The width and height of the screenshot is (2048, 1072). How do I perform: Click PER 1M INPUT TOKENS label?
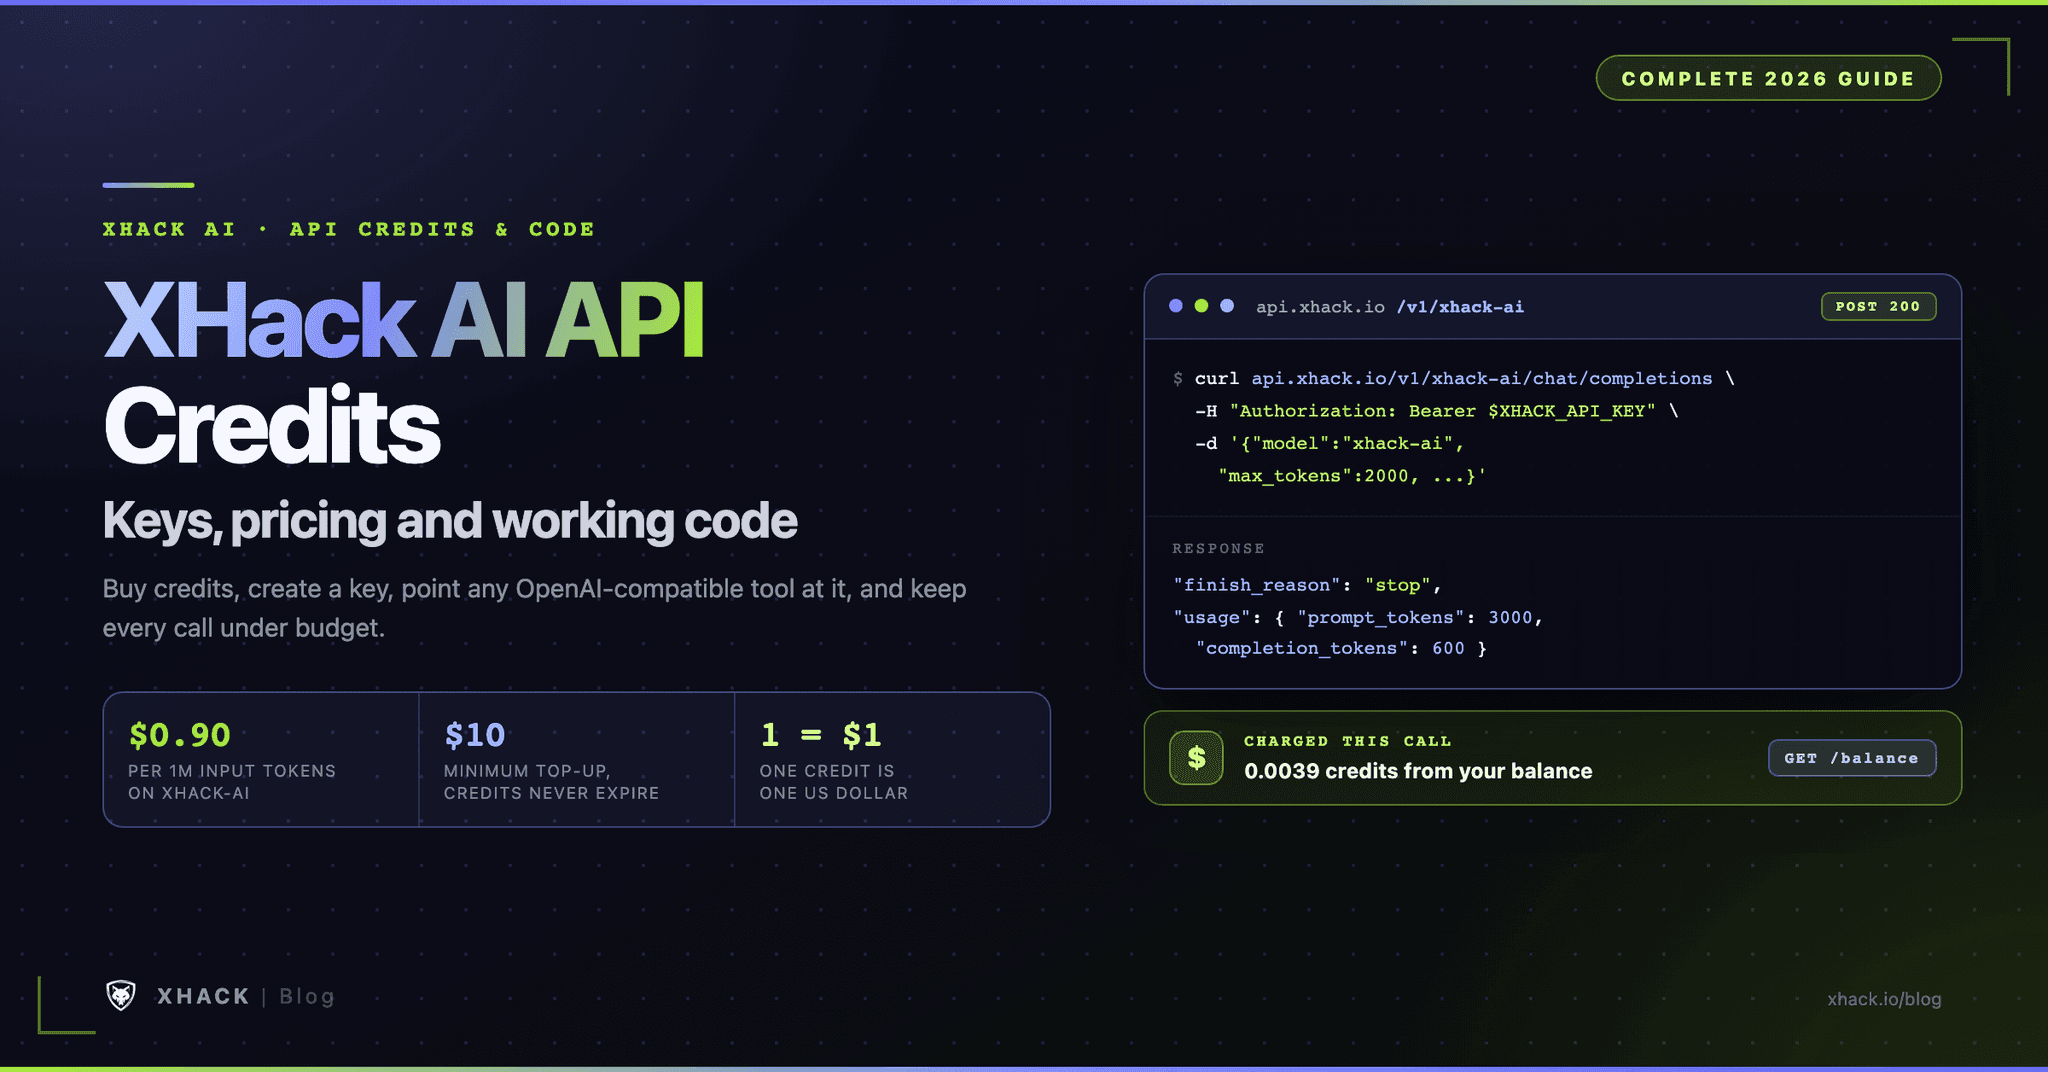point(232,782)
